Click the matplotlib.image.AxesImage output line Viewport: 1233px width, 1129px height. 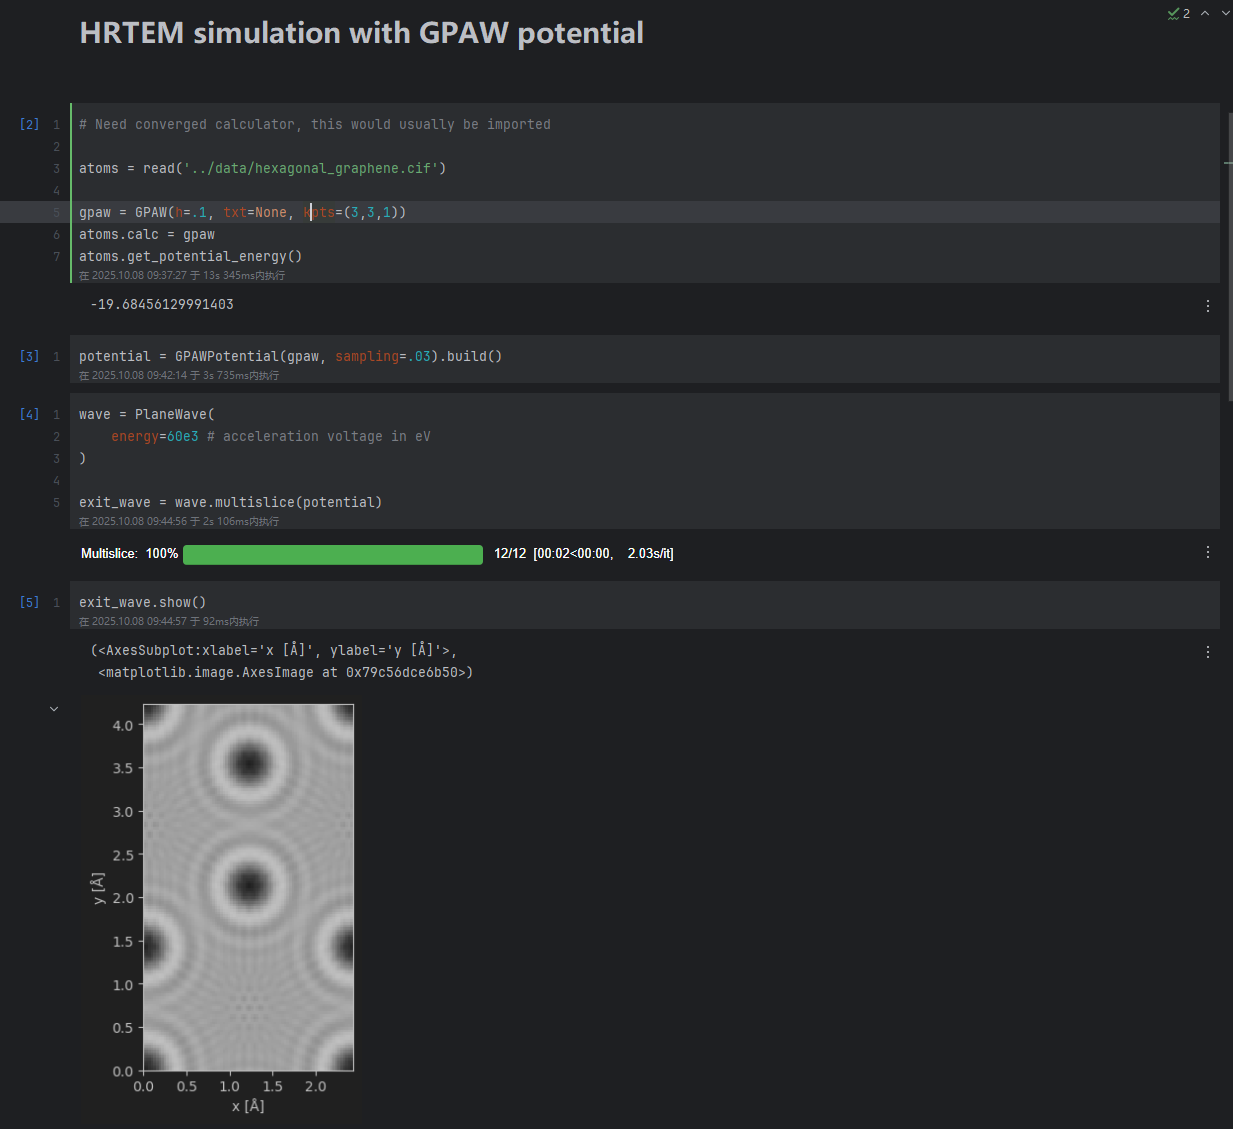click(285, 672)
